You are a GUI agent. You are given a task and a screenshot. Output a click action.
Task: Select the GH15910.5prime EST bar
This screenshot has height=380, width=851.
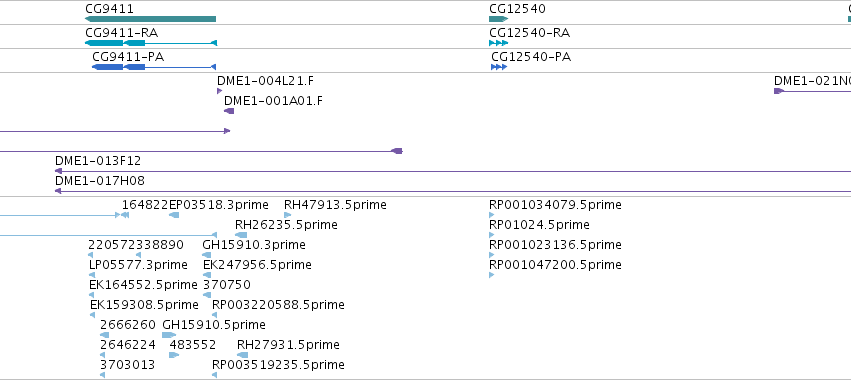(169, 335)
